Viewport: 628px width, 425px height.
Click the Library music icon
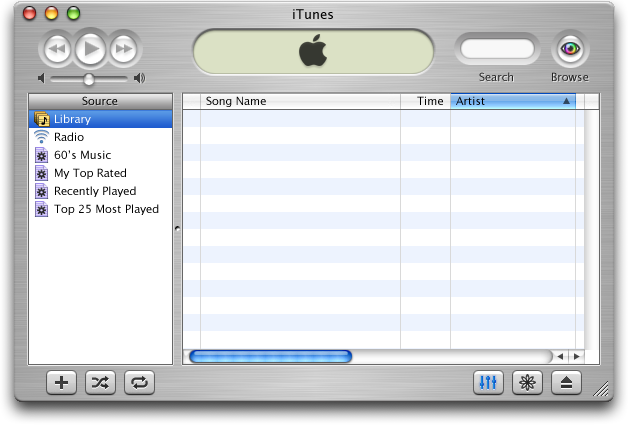pos(42,119)
